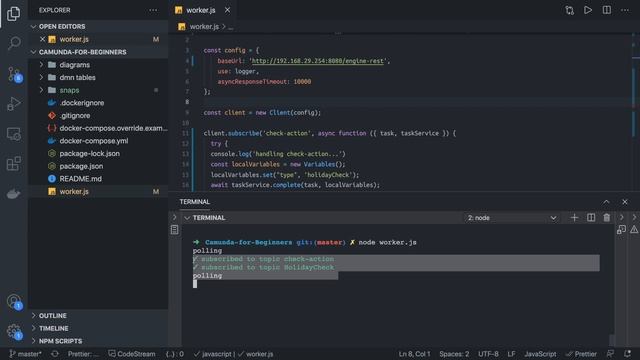Click the UTF-8 encoding indicator
This screenshot has width=640, height=360.
click(488, 354)
